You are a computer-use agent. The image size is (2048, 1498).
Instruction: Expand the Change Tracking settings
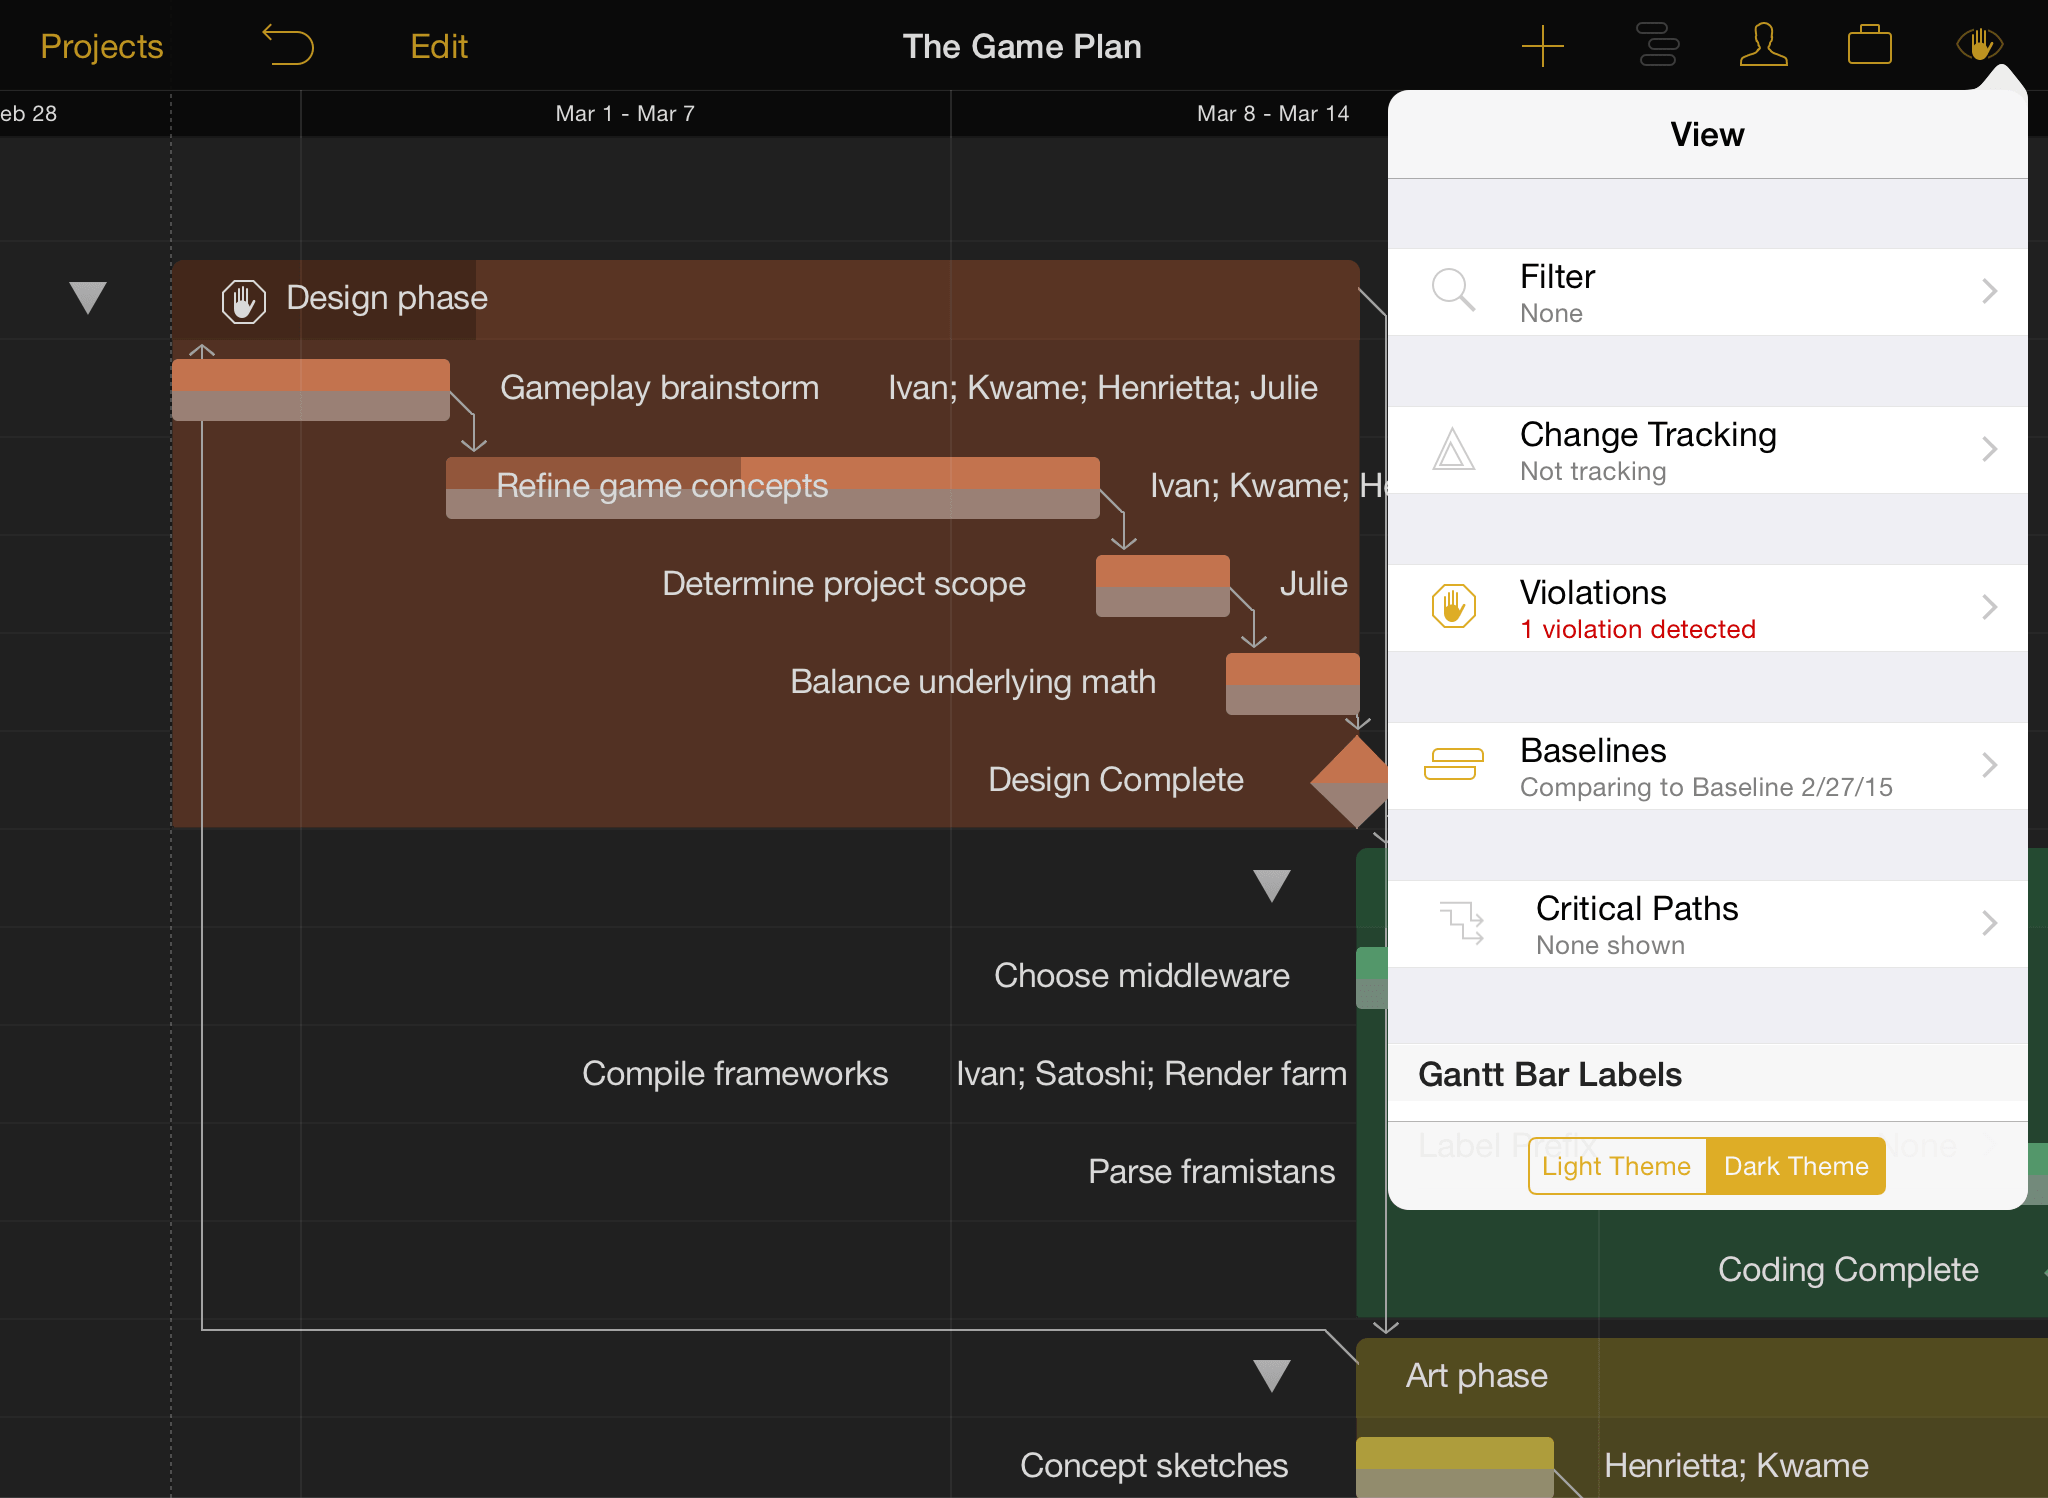pos(1709,453)
